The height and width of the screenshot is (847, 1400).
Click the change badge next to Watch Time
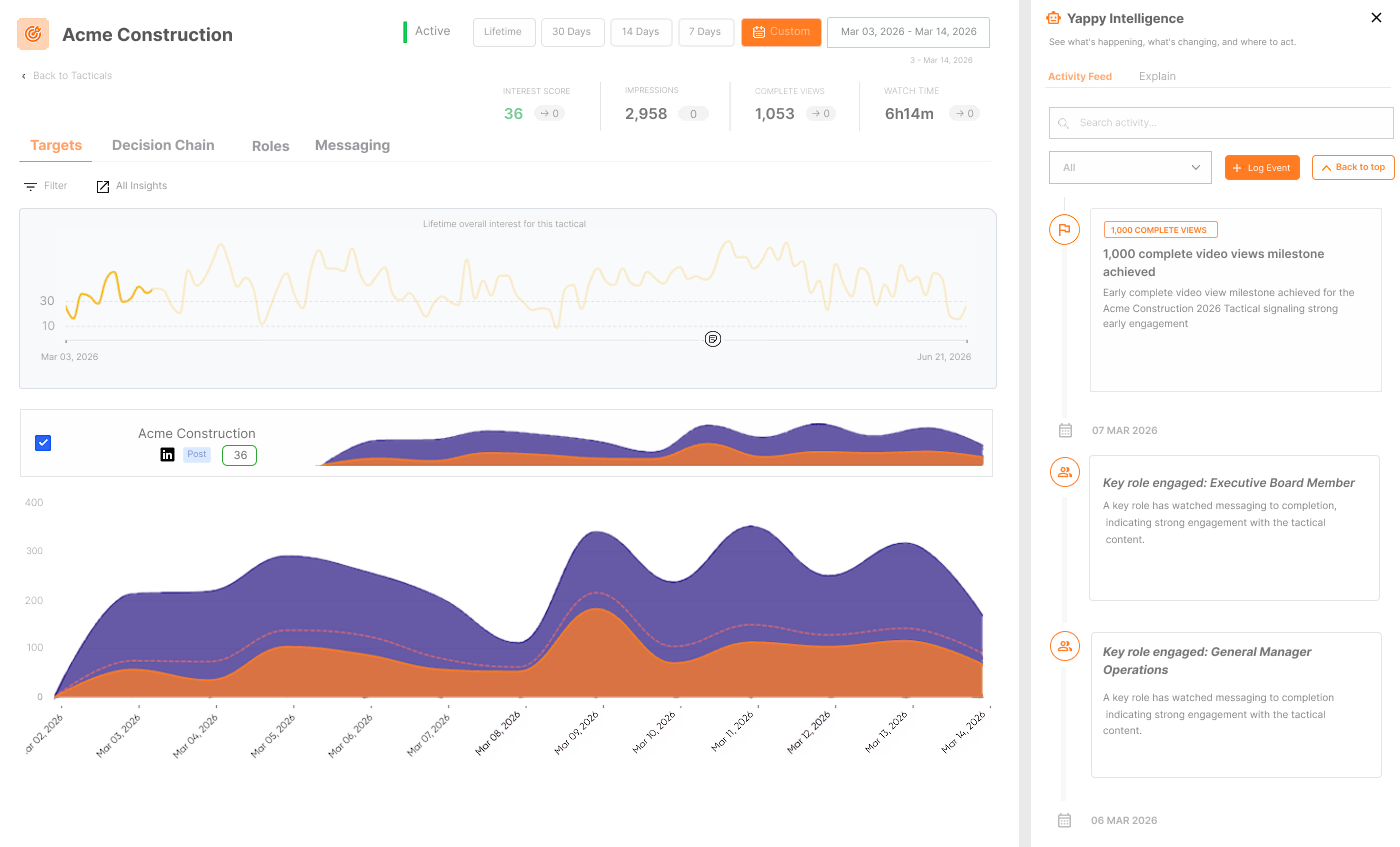(x=964, y=114)
